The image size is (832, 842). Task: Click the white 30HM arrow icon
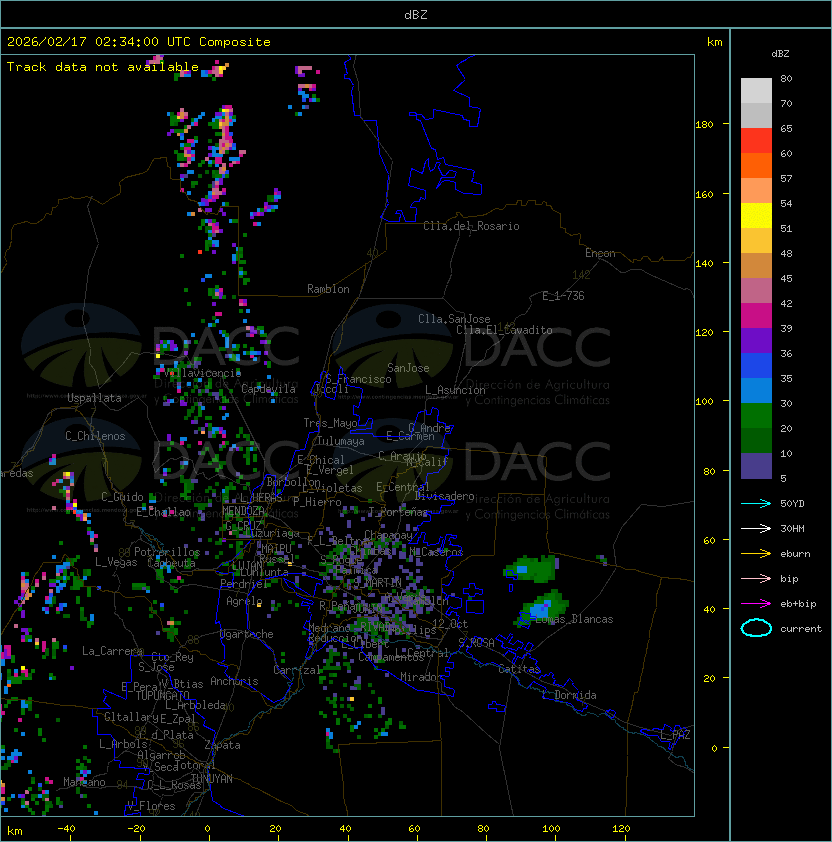pos(756,528)
